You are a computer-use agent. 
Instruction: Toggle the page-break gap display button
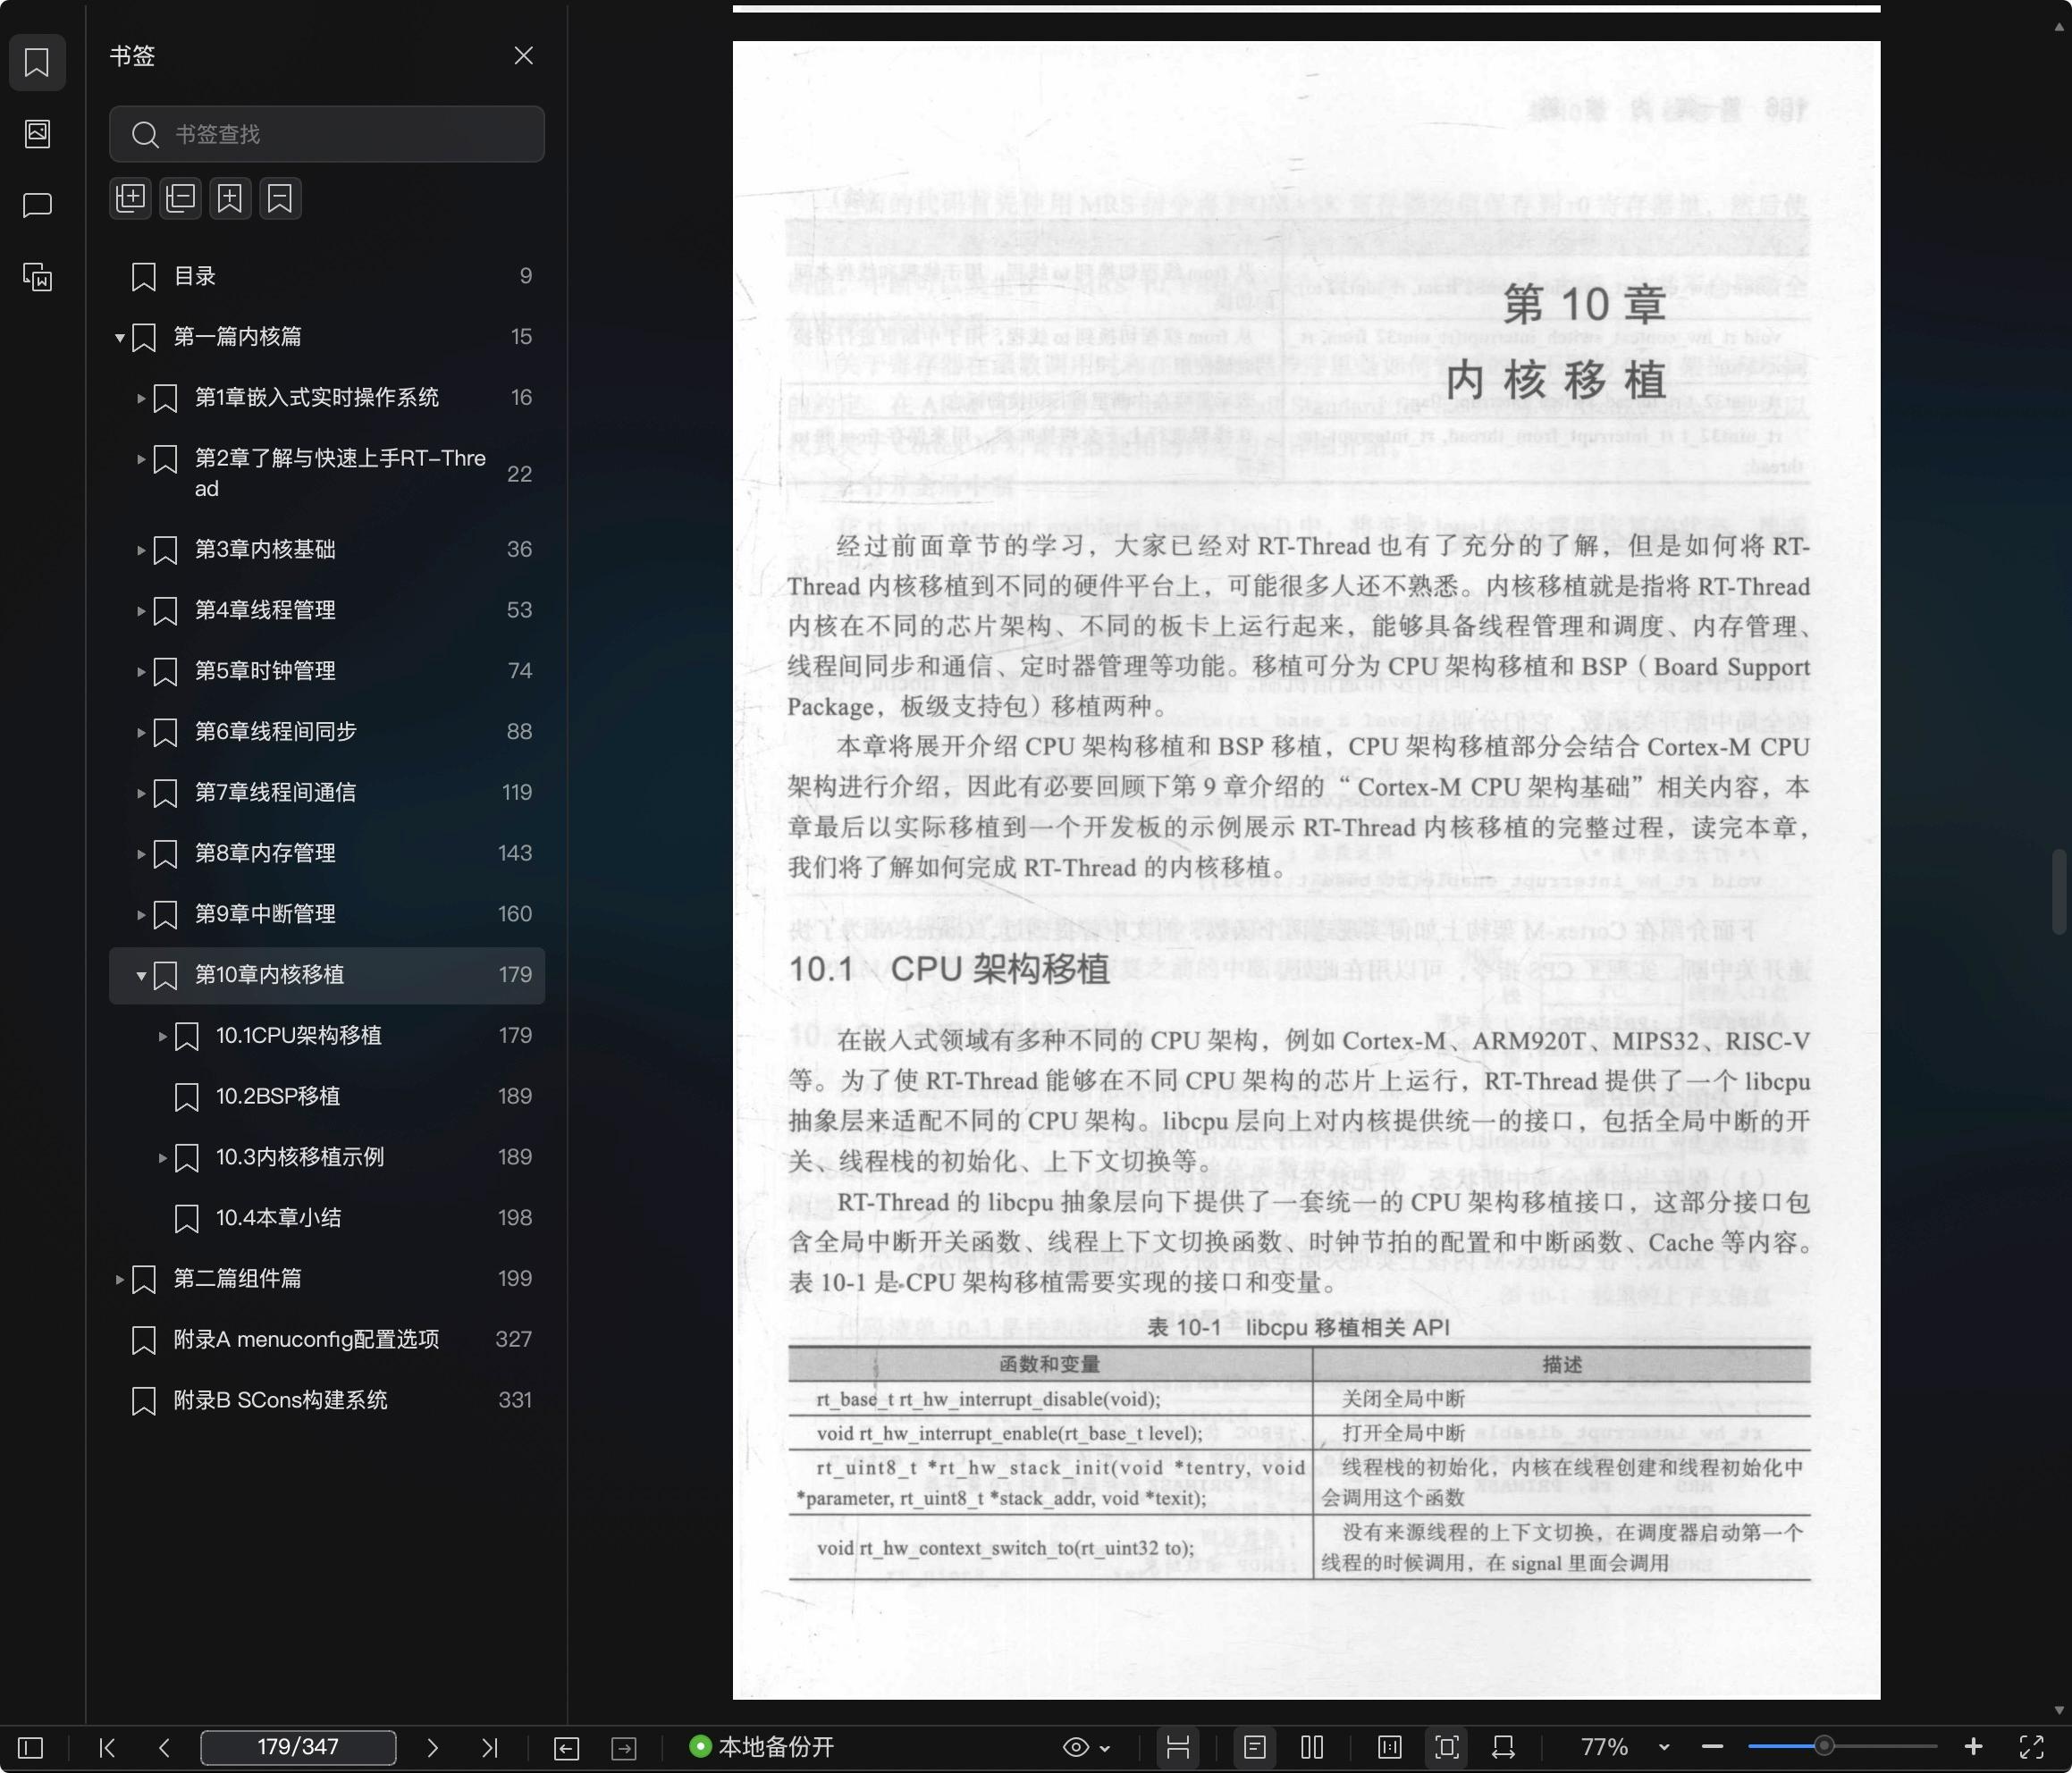click(1178, 1747)
